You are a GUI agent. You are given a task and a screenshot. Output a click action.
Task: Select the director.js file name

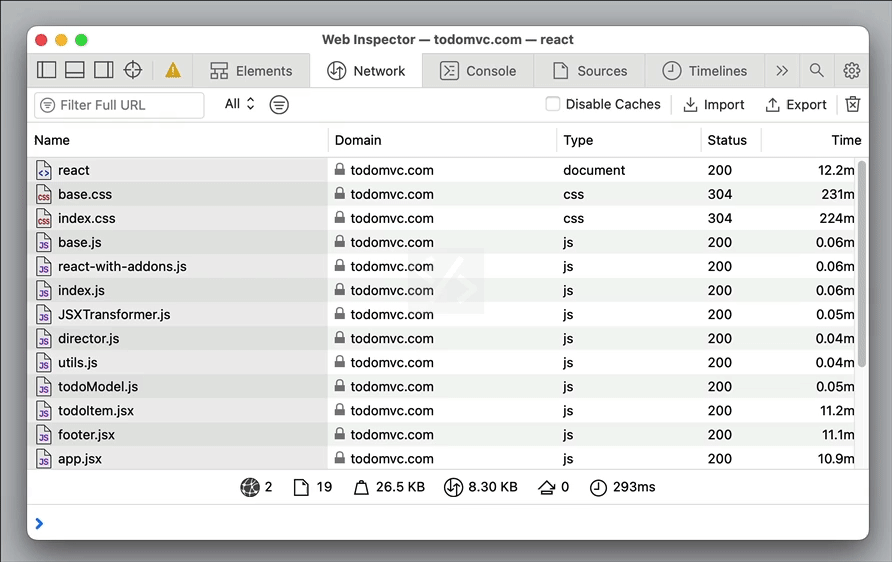click(x=89, y=338)
